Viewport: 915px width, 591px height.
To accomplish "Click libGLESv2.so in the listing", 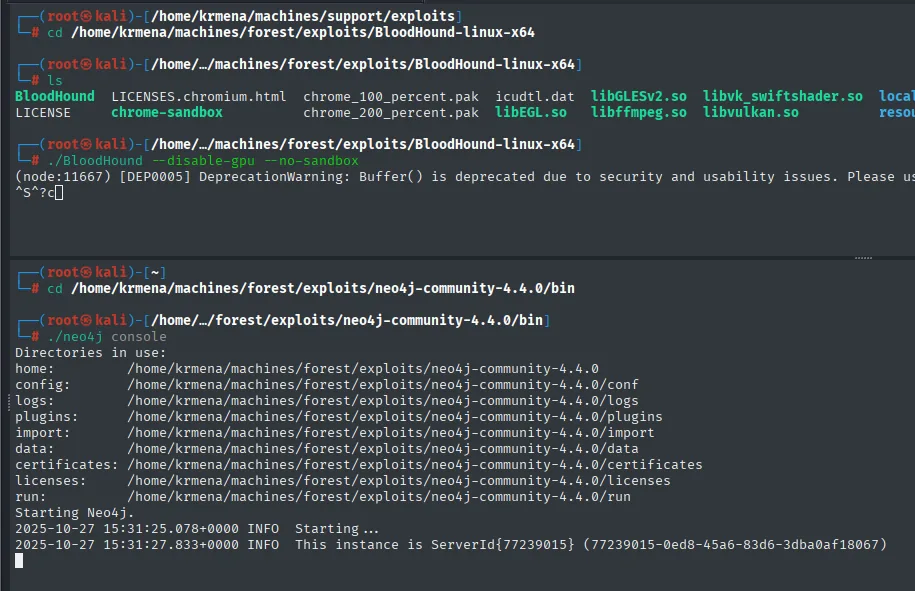I will click(x=638, y=96).
